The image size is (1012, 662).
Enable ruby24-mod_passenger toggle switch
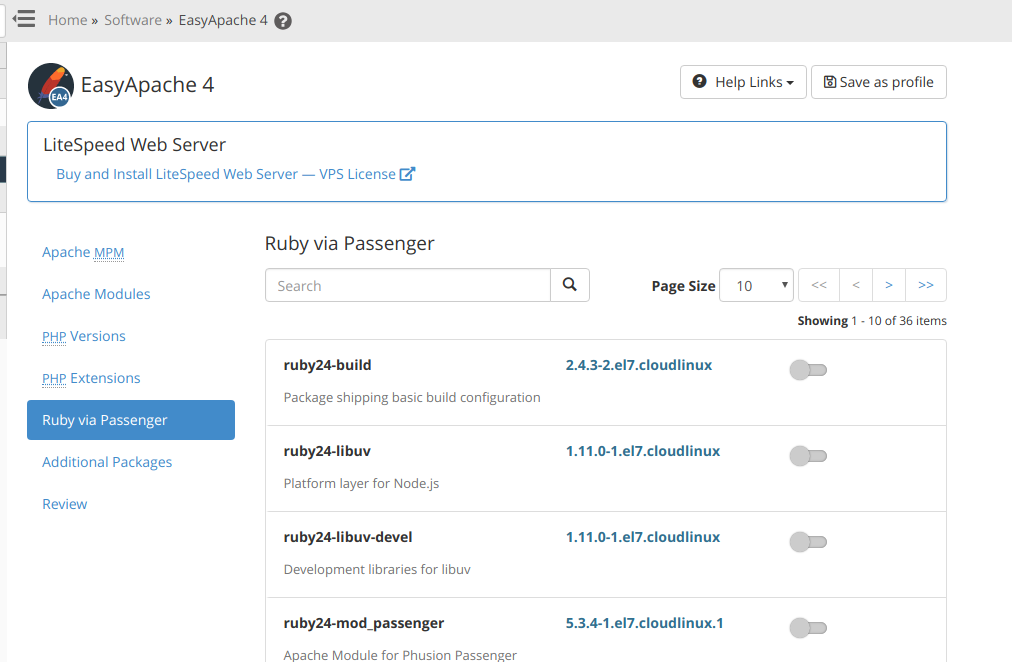click(808, 629)
